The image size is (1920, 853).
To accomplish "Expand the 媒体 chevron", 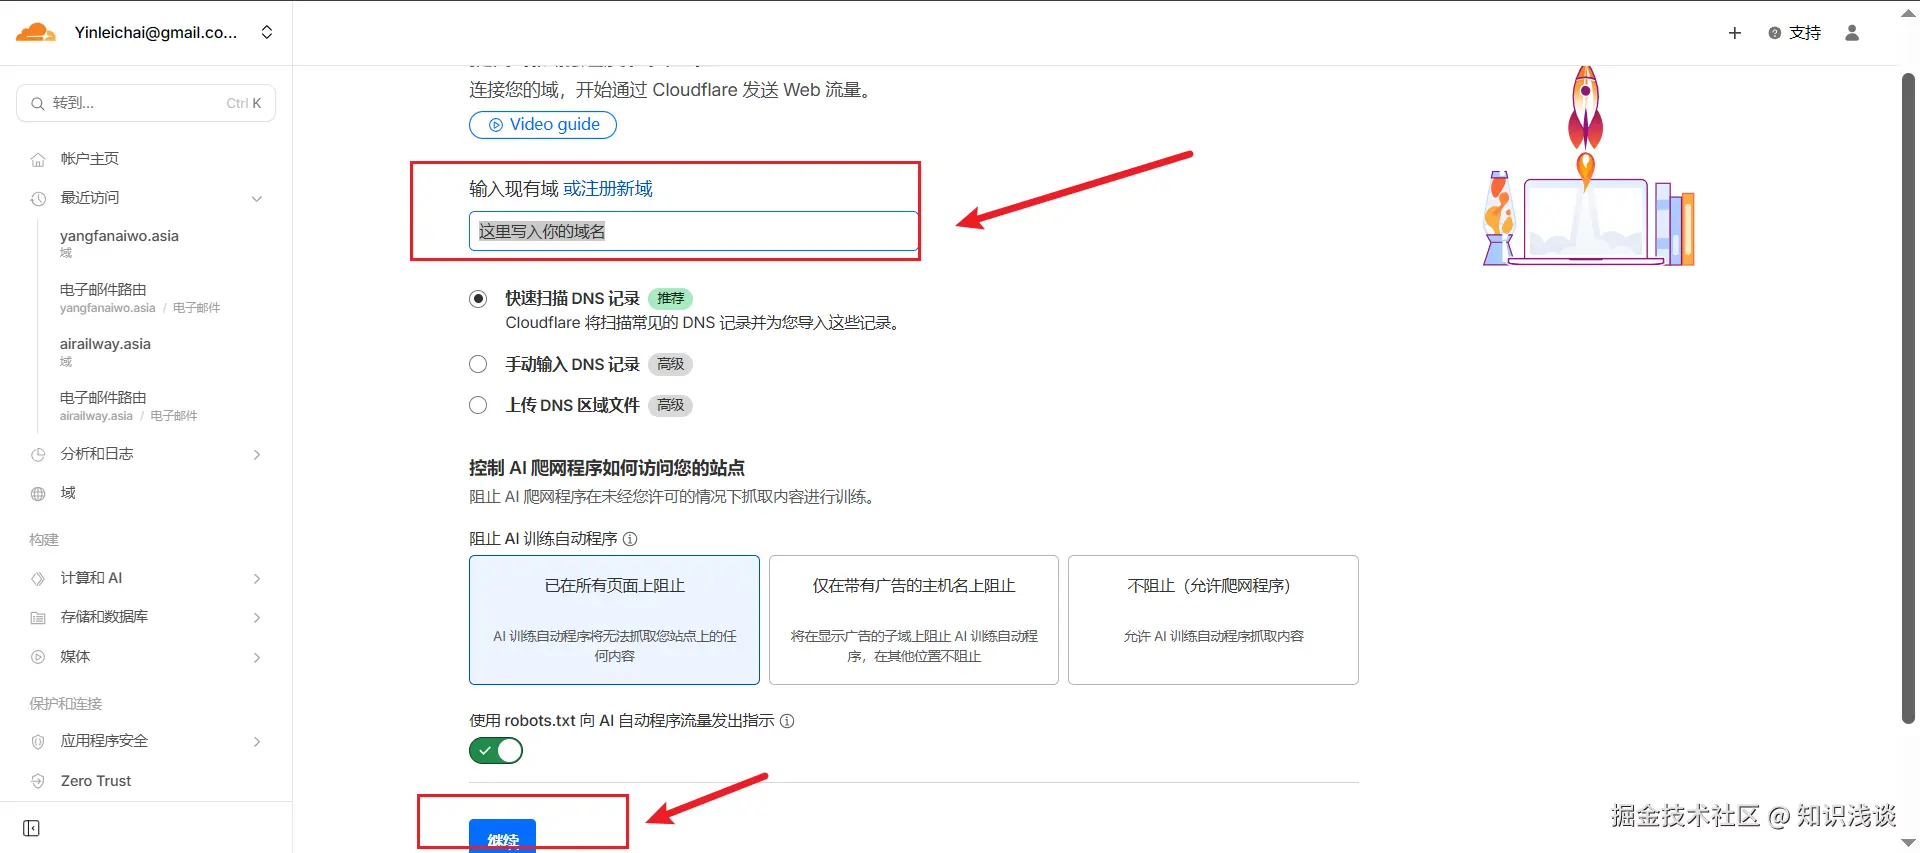I will 257,657.
